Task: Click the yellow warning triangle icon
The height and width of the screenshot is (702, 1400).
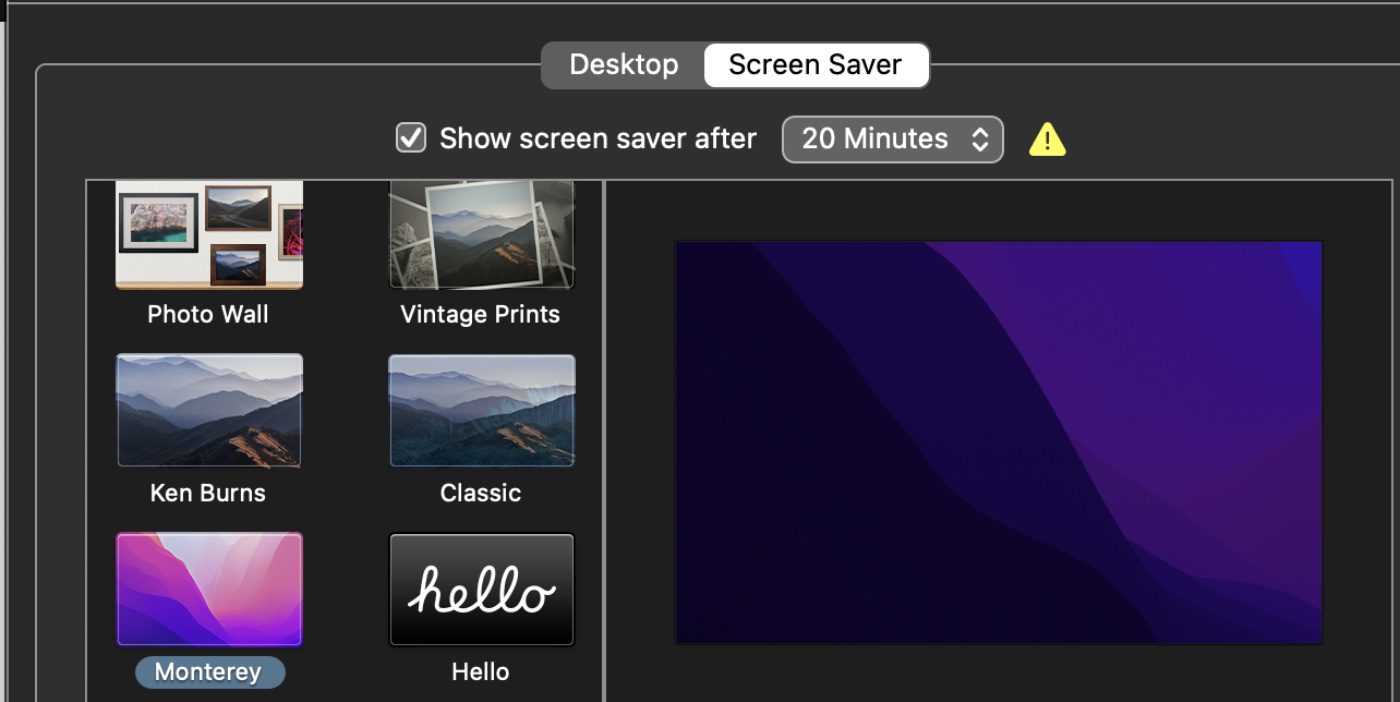Action: click(1047, 140)
